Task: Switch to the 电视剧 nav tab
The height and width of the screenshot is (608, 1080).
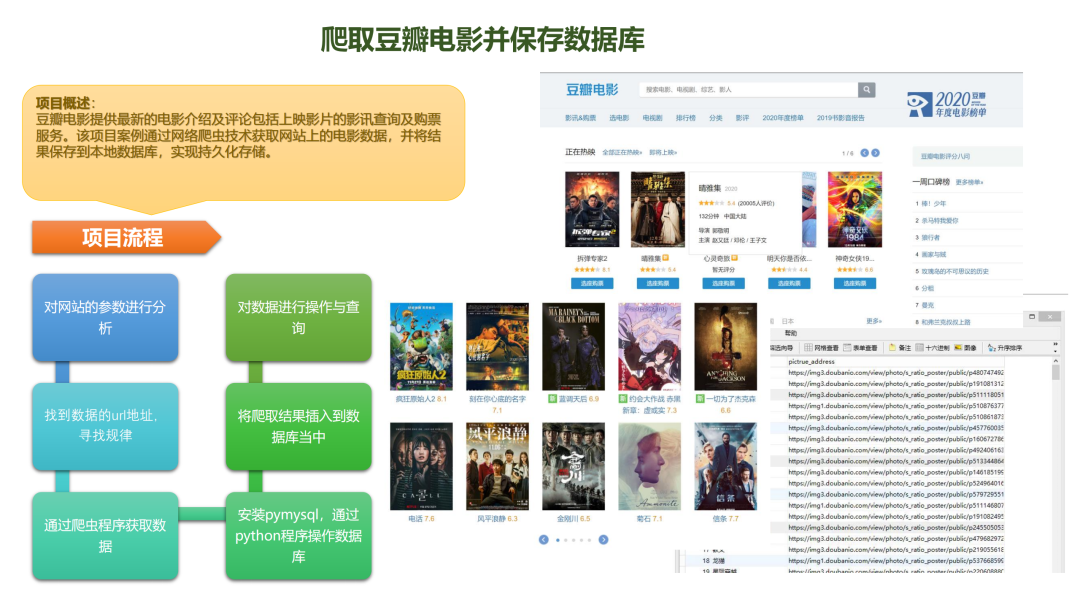Action: pos(652,118)
